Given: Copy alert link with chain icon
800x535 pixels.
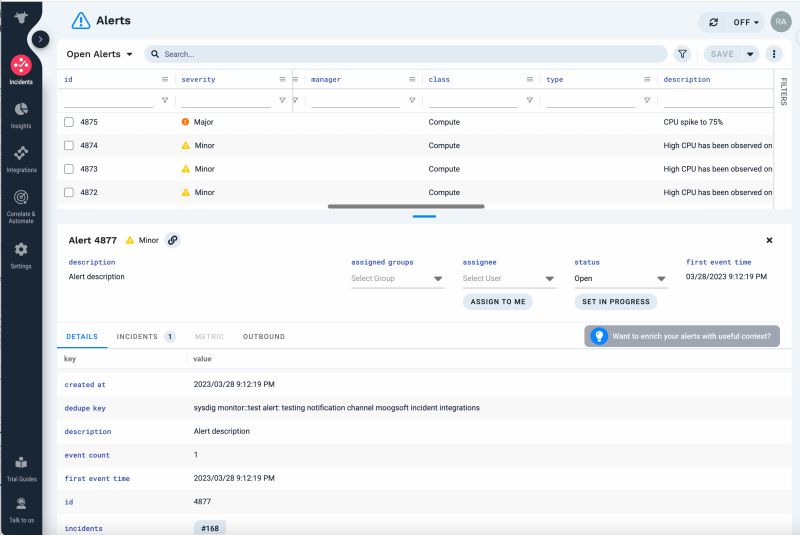Looking at the screenshot, I should 173,240.
